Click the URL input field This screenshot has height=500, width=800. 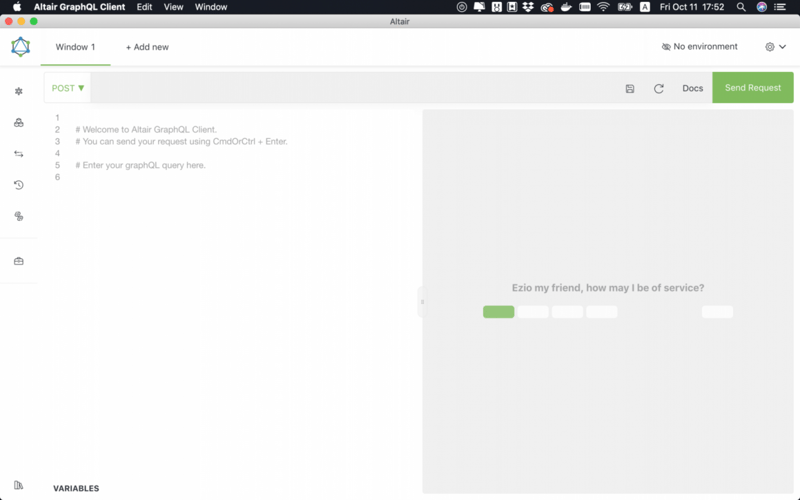pyautogui.click(x=350, y=88)
